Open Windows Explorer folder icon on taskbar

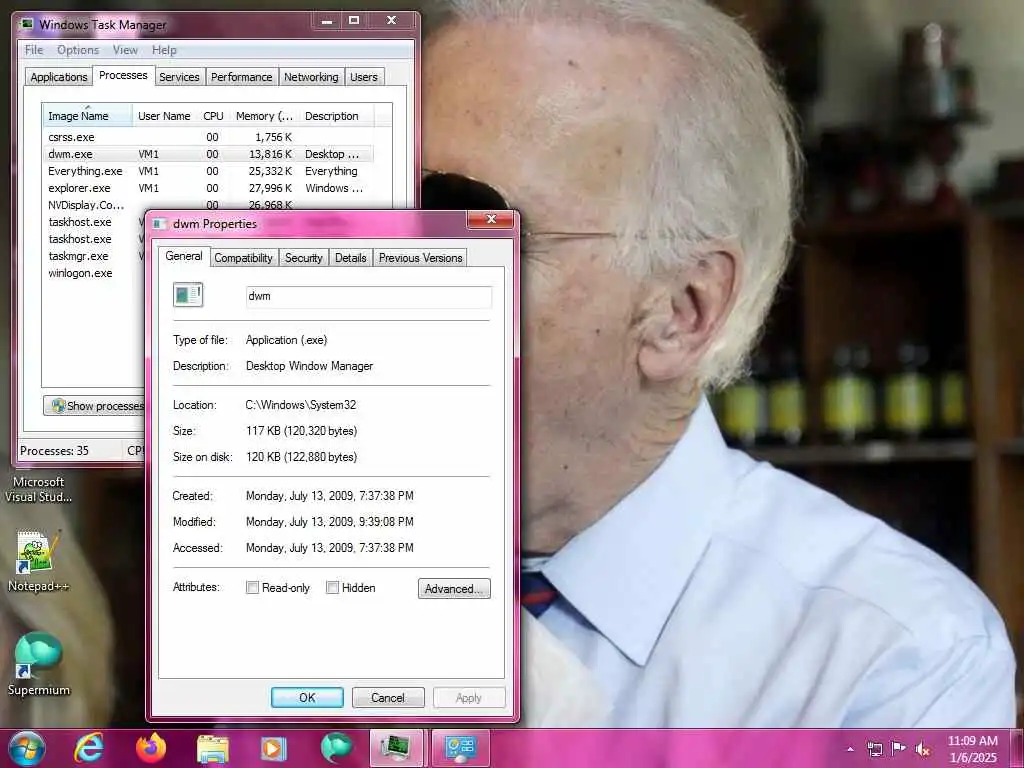point(213,748)
